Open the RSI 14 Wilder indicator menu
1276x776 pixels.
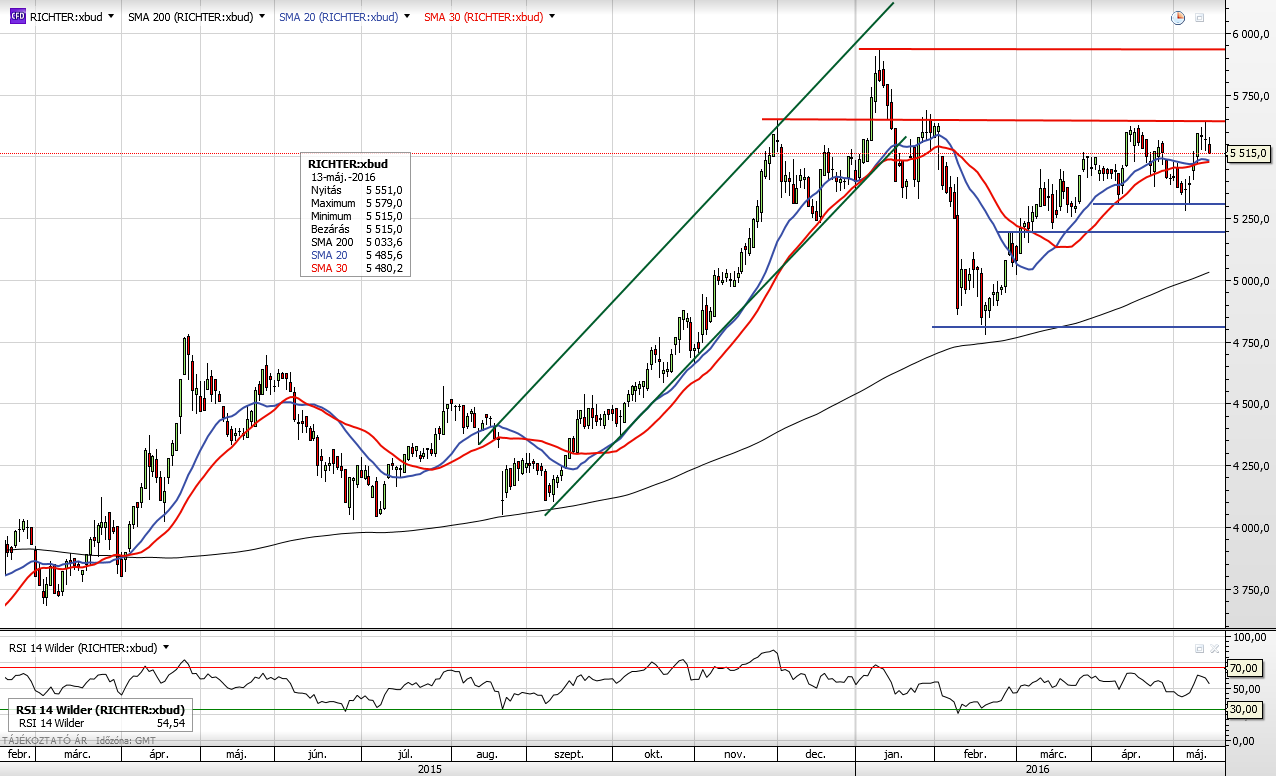tap(166, 648)
